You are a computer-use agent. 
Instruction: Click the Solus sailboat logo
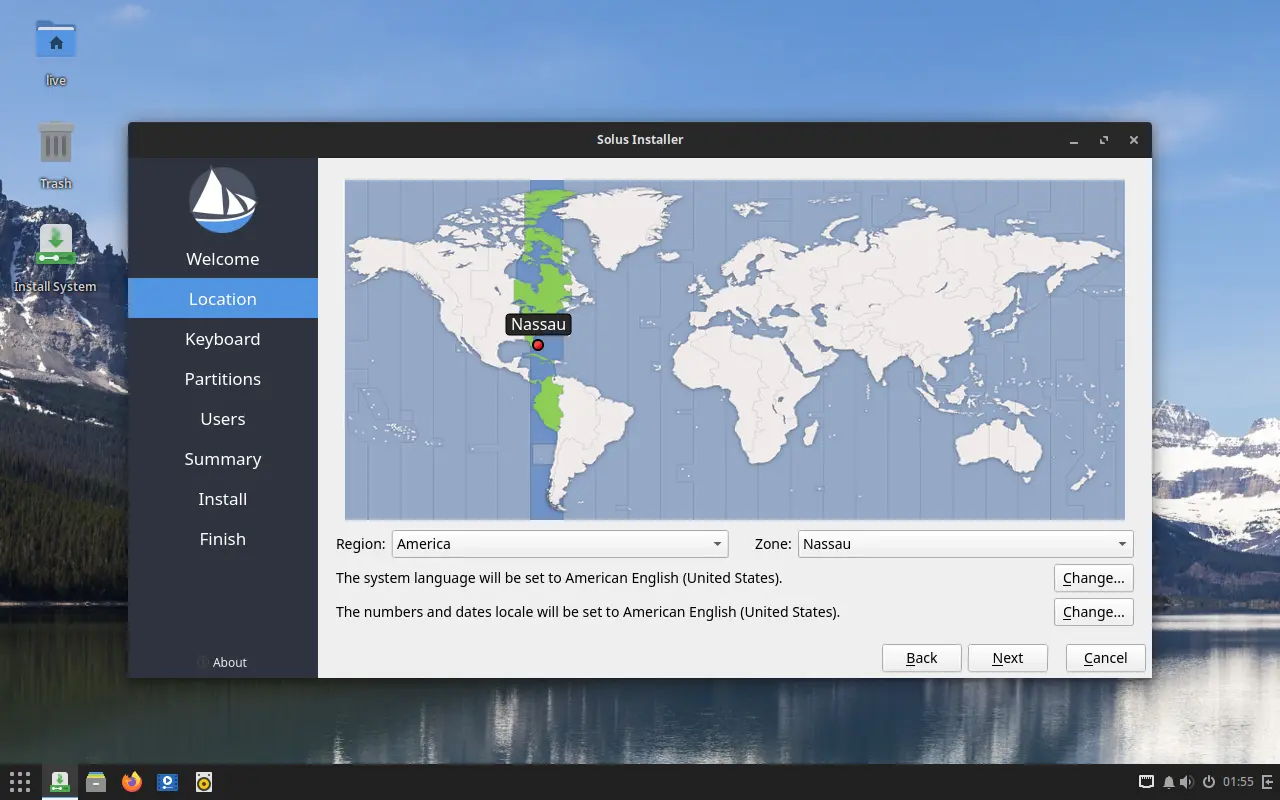point(223,200)
